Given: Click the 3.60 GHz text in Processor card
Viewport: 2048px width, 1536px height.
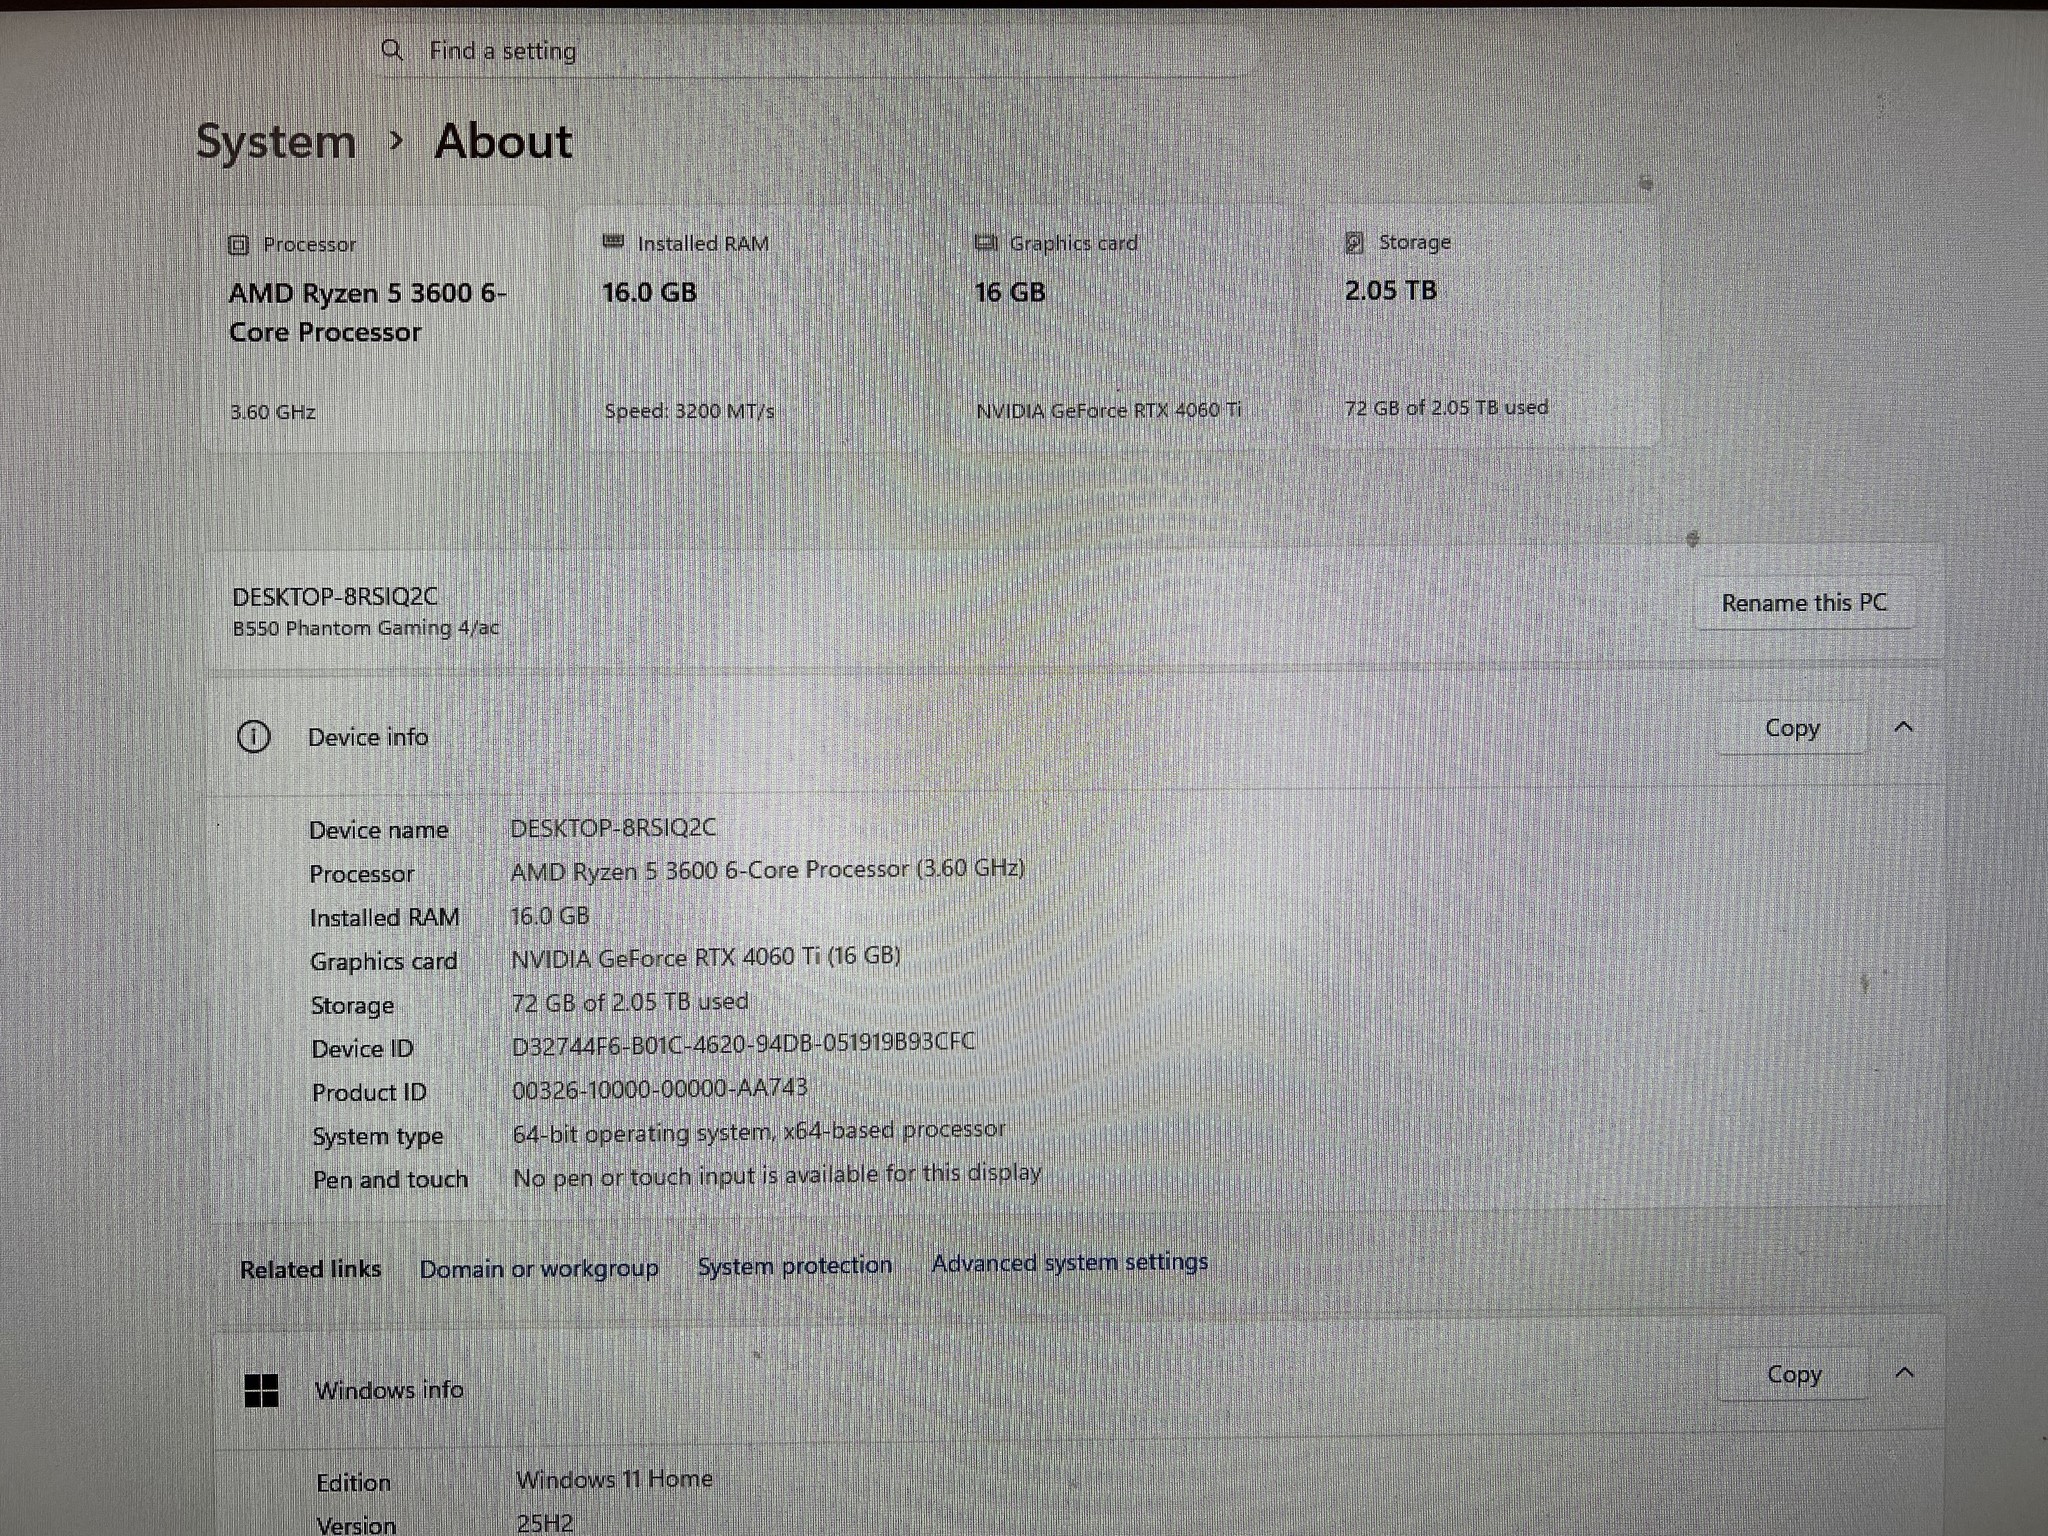Looking at the screenshot, I should 273,412.
